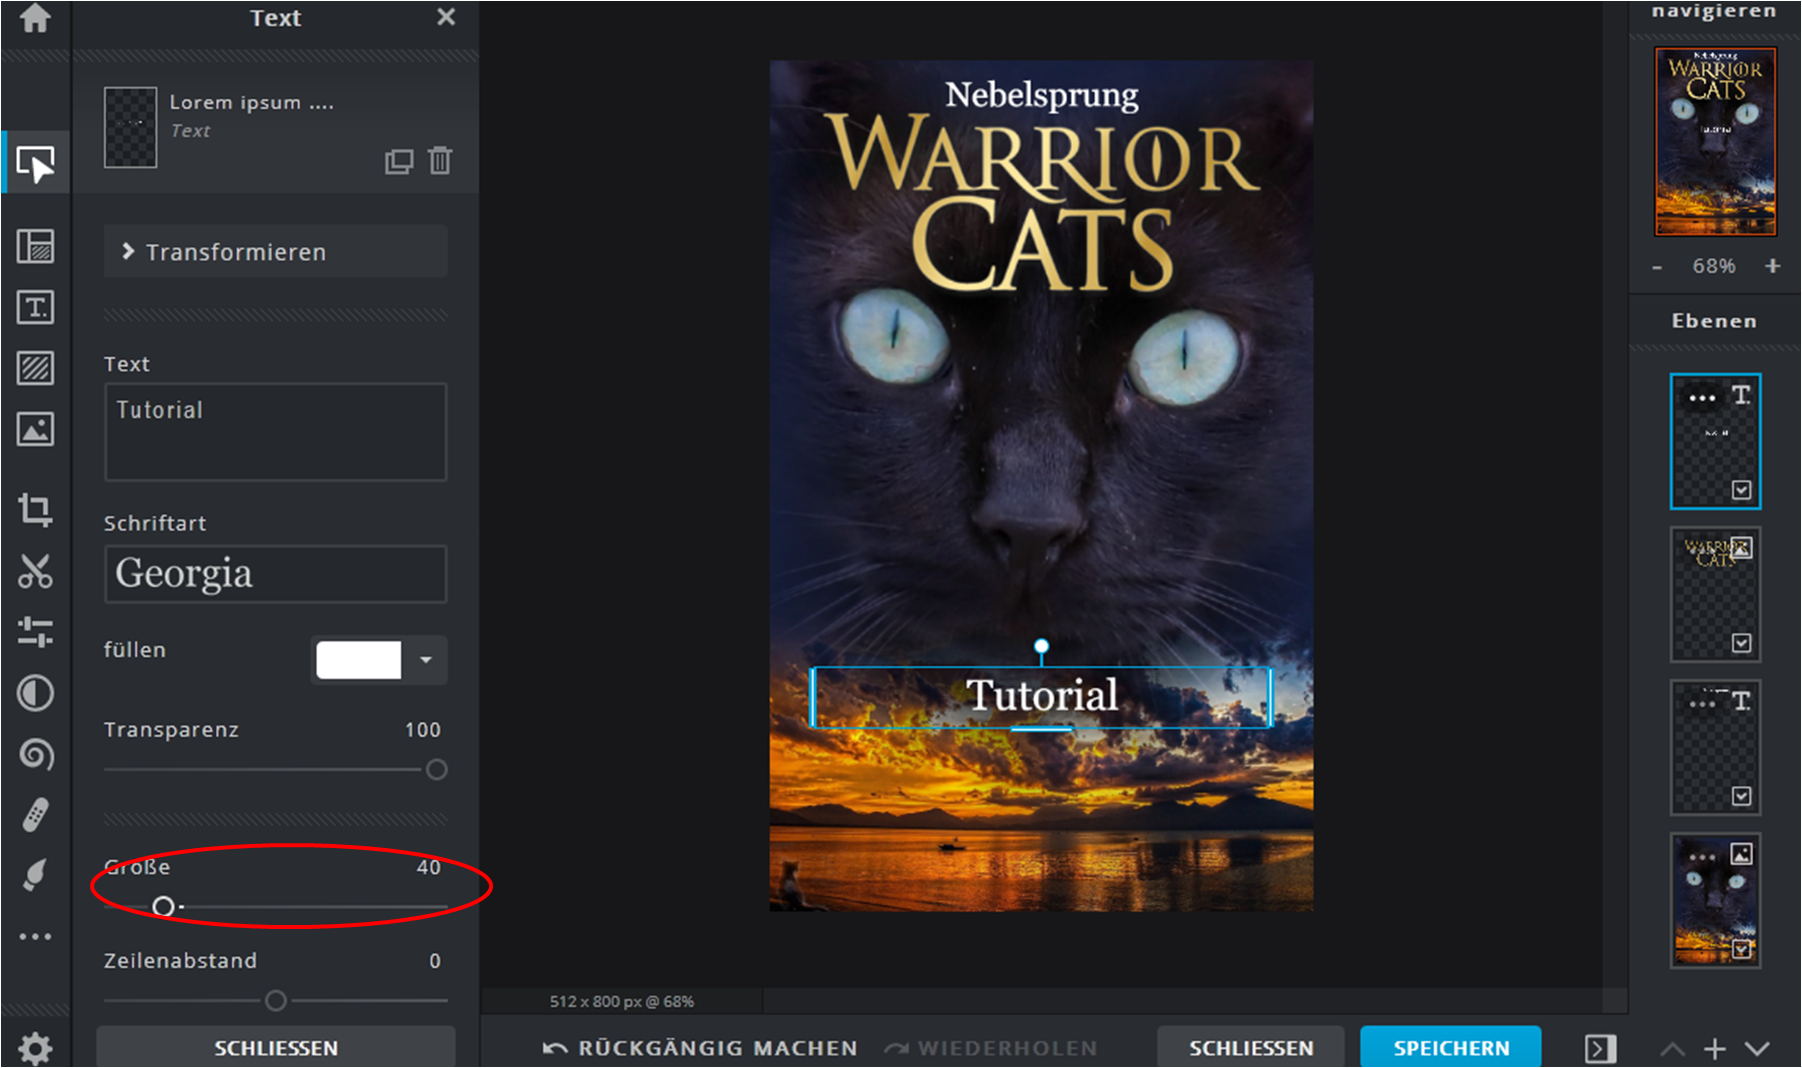Open options dots on third text layer
Viewport: 1802px width, 1068px height.
(1702, 704)
